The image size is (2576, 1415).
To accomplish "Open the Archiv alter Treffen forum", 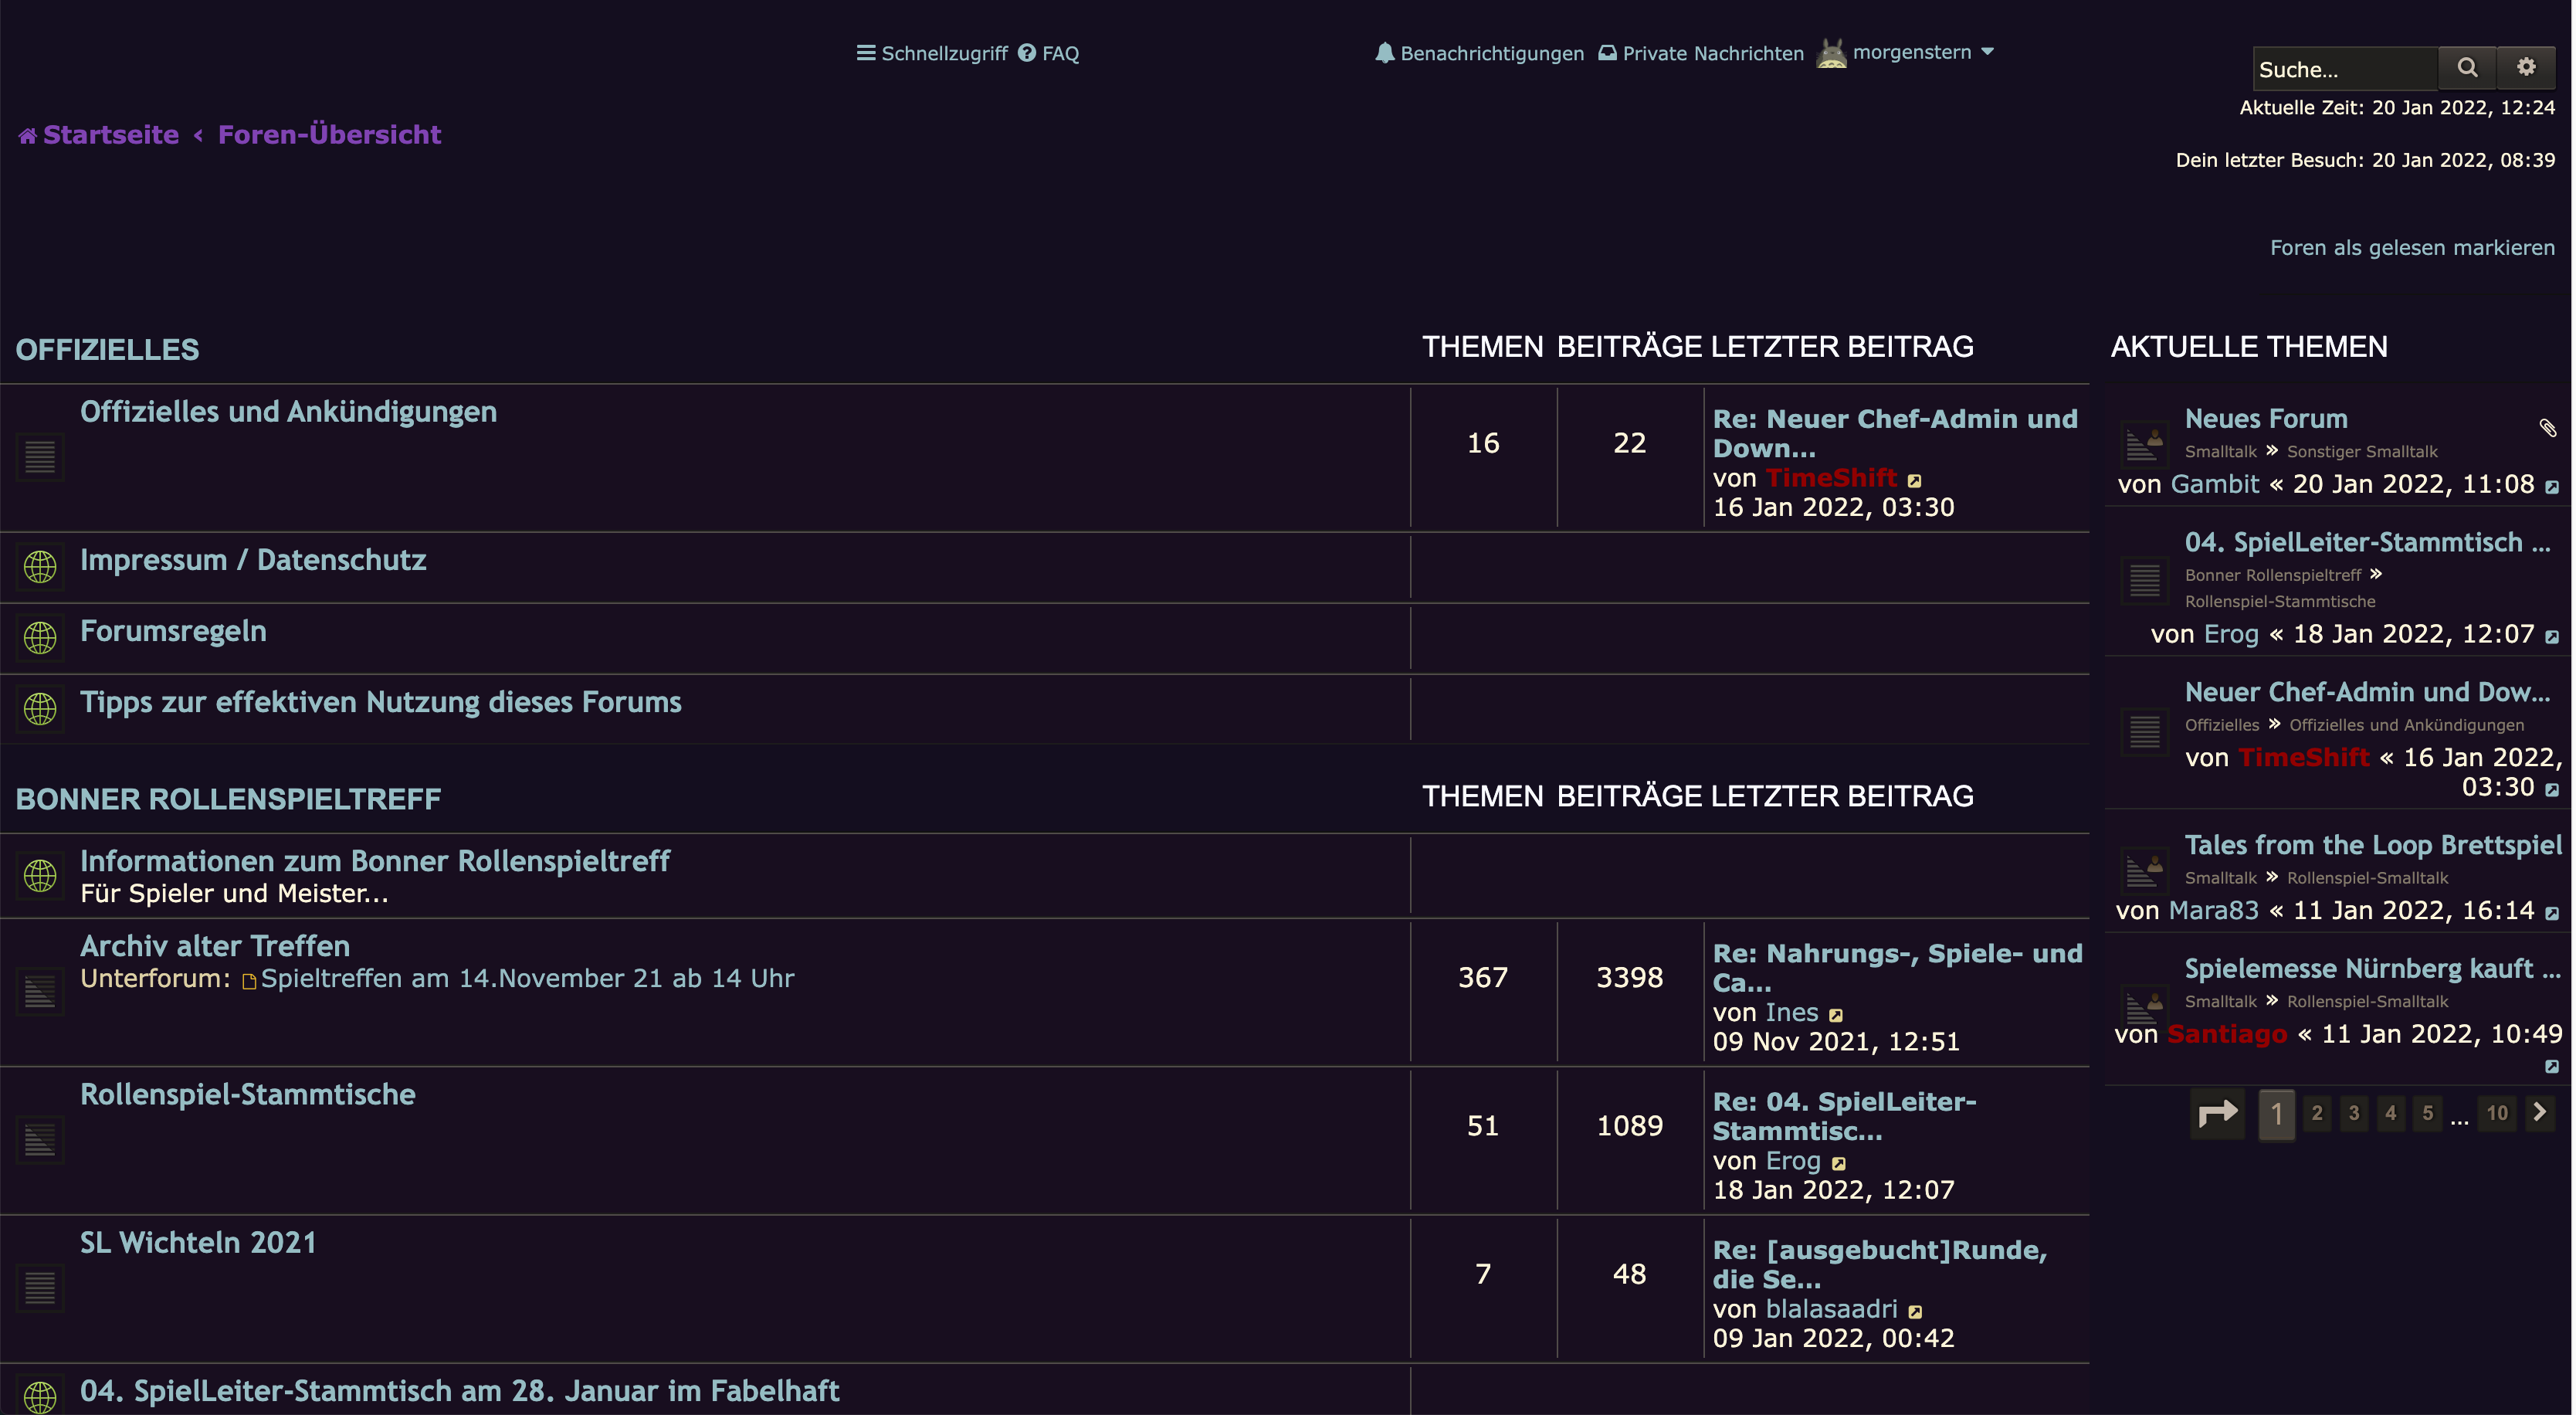I will click(215, 946).
